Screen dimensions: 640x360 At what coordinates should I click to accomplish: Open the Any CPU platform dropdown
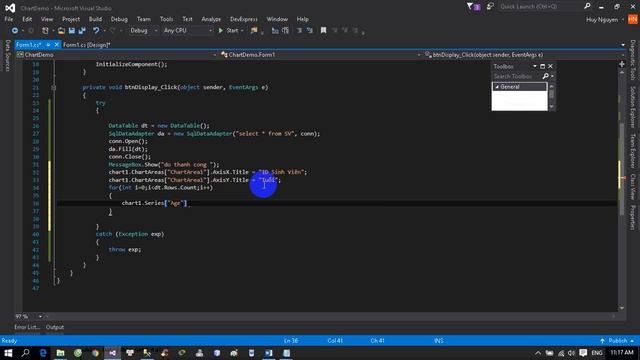[187, 31]
